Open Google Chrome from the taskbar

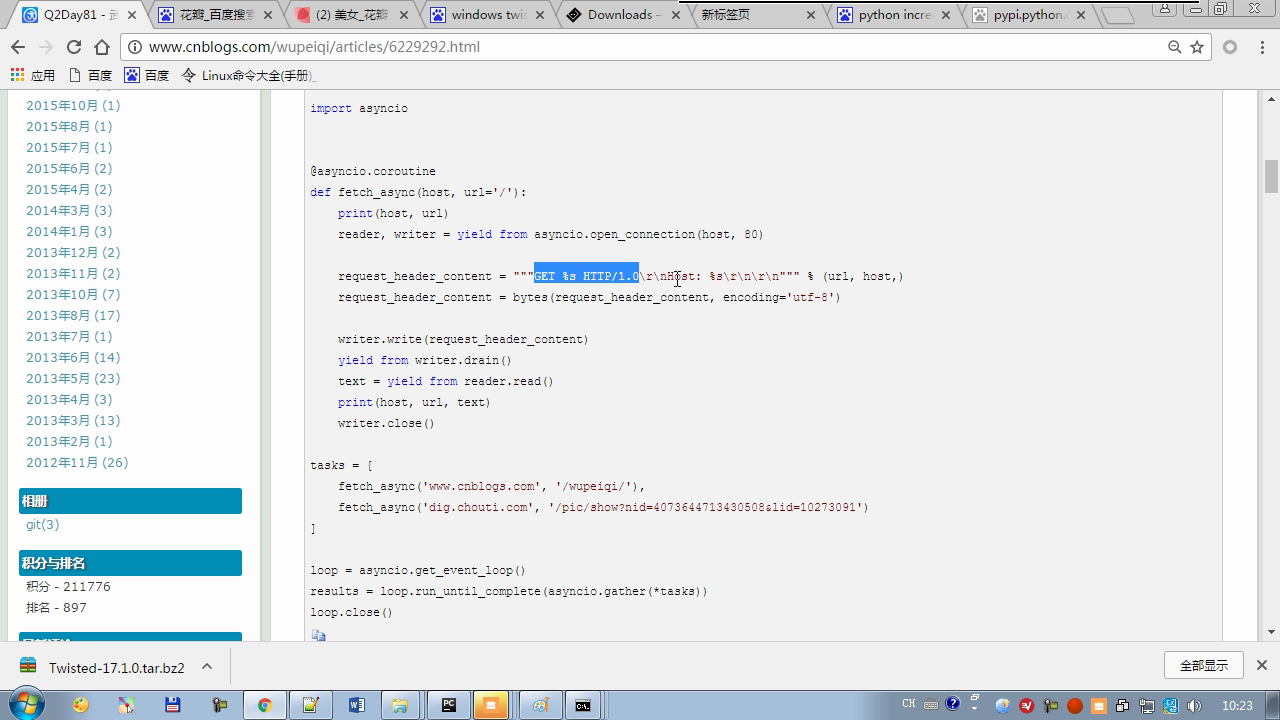click(264, 705)
